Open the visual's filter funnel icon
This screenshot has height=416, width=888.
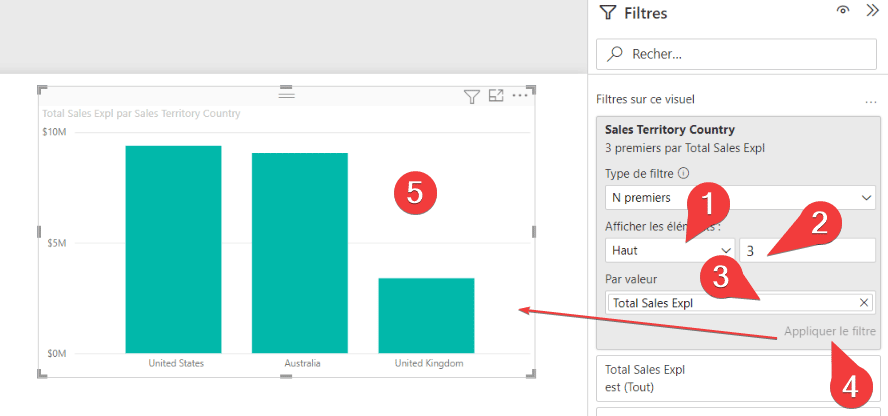point(471,97)
